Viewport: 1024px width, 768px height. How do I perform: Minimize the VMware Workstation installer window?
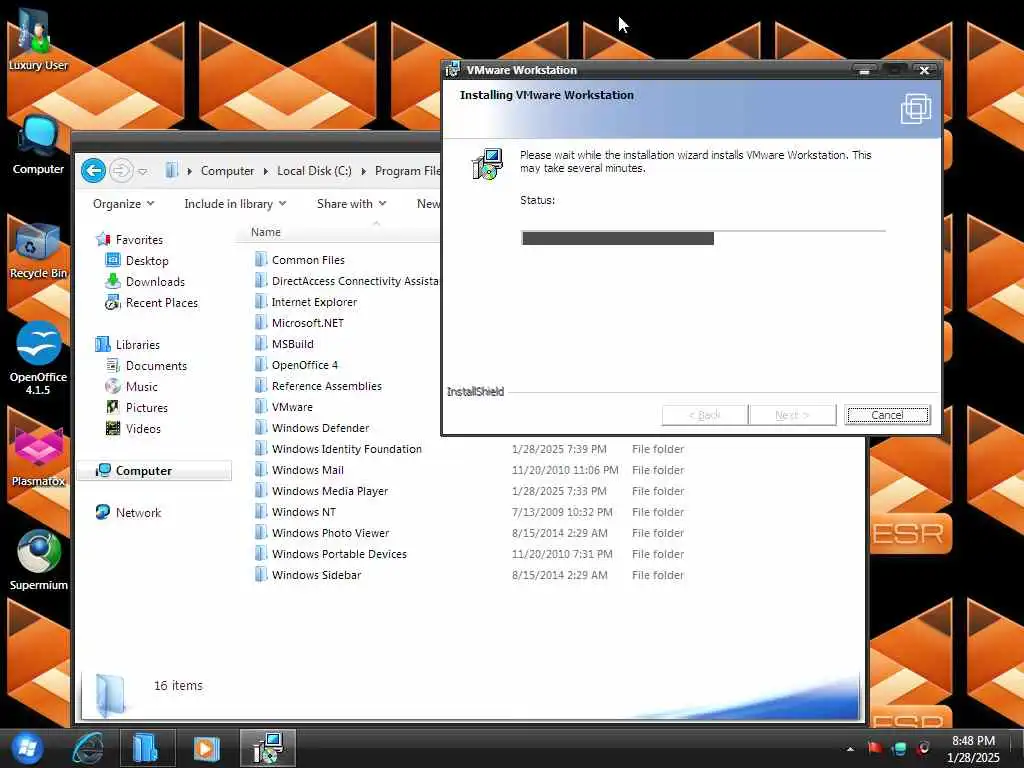(x=865, y=70)
